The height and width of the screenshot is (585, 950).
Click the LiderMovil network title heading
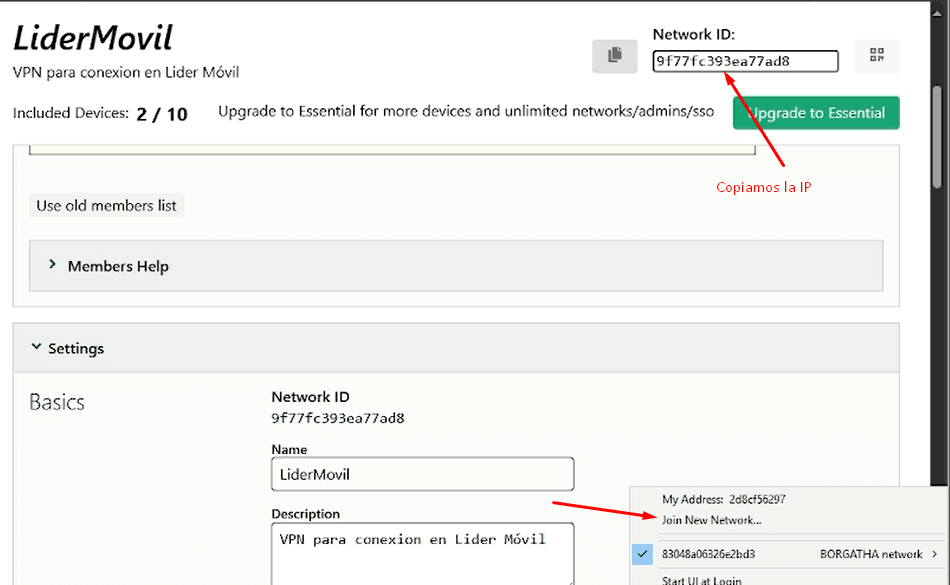click(x=92, y=38)
